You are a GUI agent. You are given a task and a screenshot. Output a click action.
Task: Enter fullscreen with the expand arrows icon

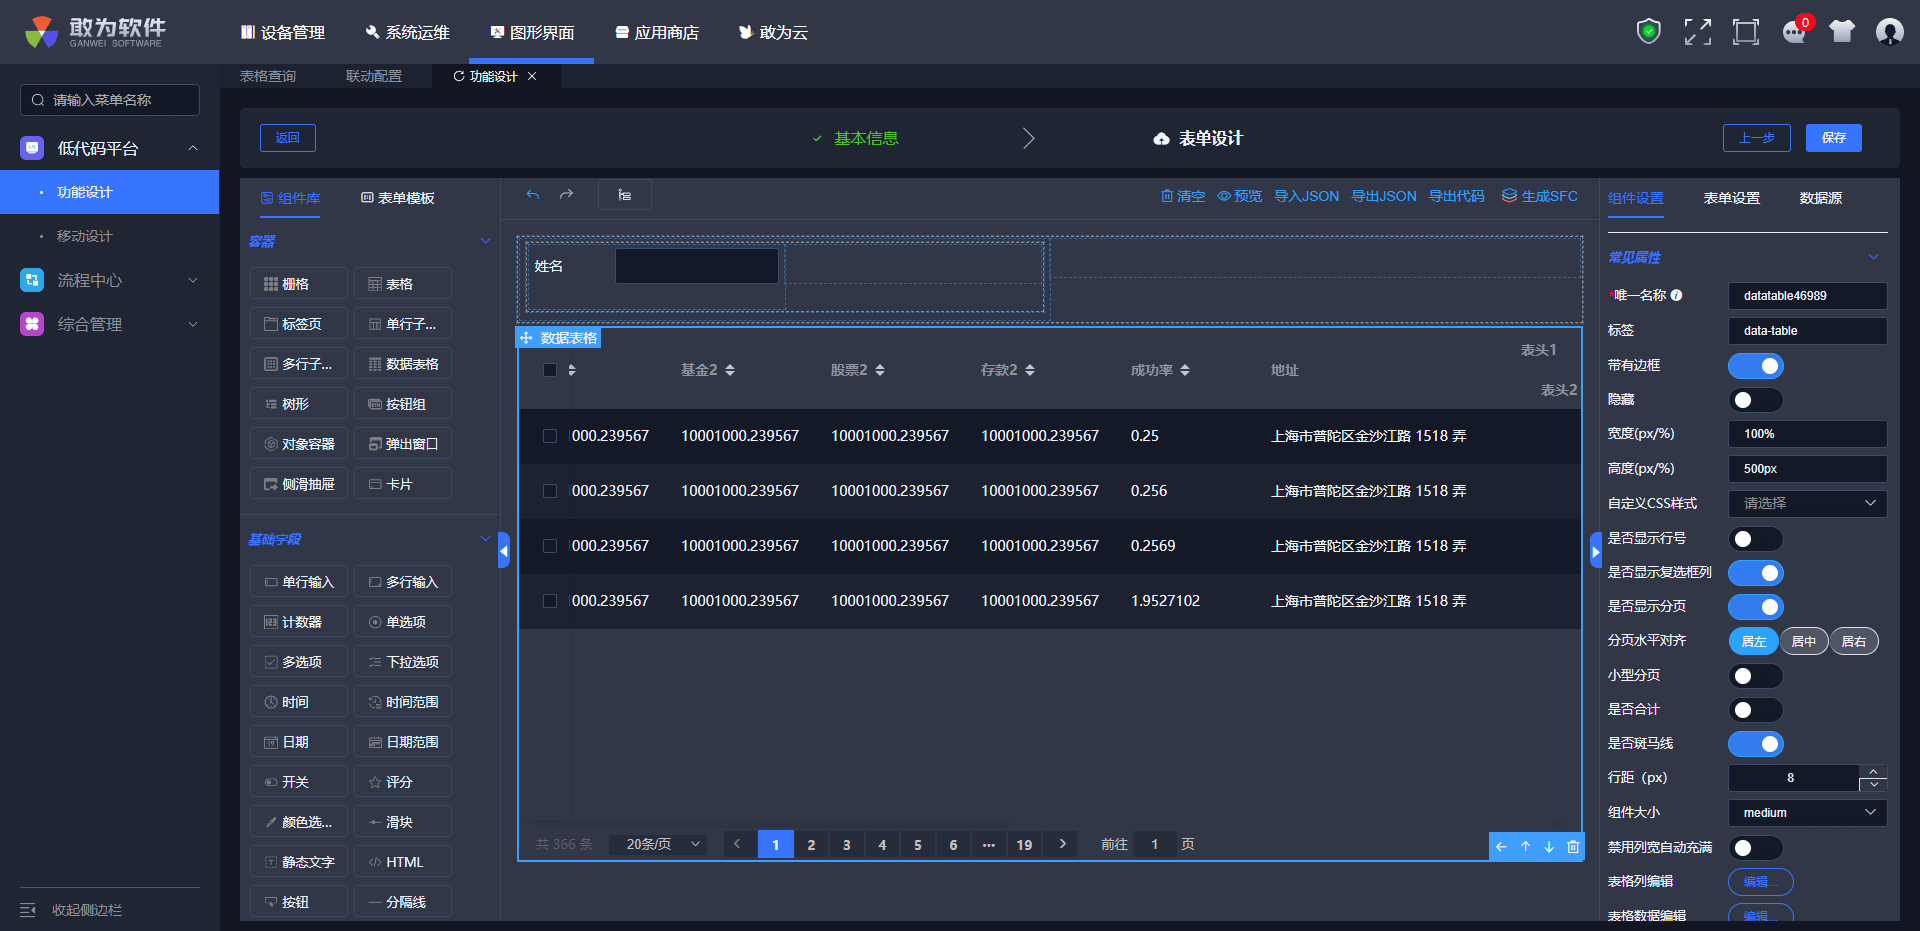pyautogui.click(x=1697, y=32)
